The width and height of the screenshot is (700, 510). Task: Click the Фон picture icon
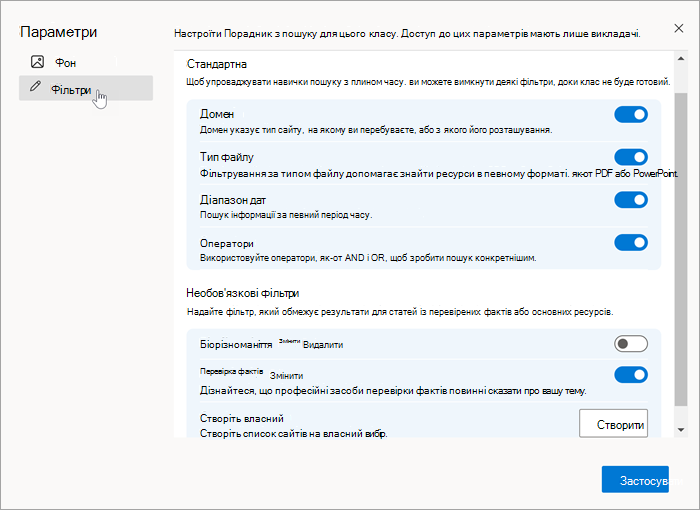coord(37,62)
